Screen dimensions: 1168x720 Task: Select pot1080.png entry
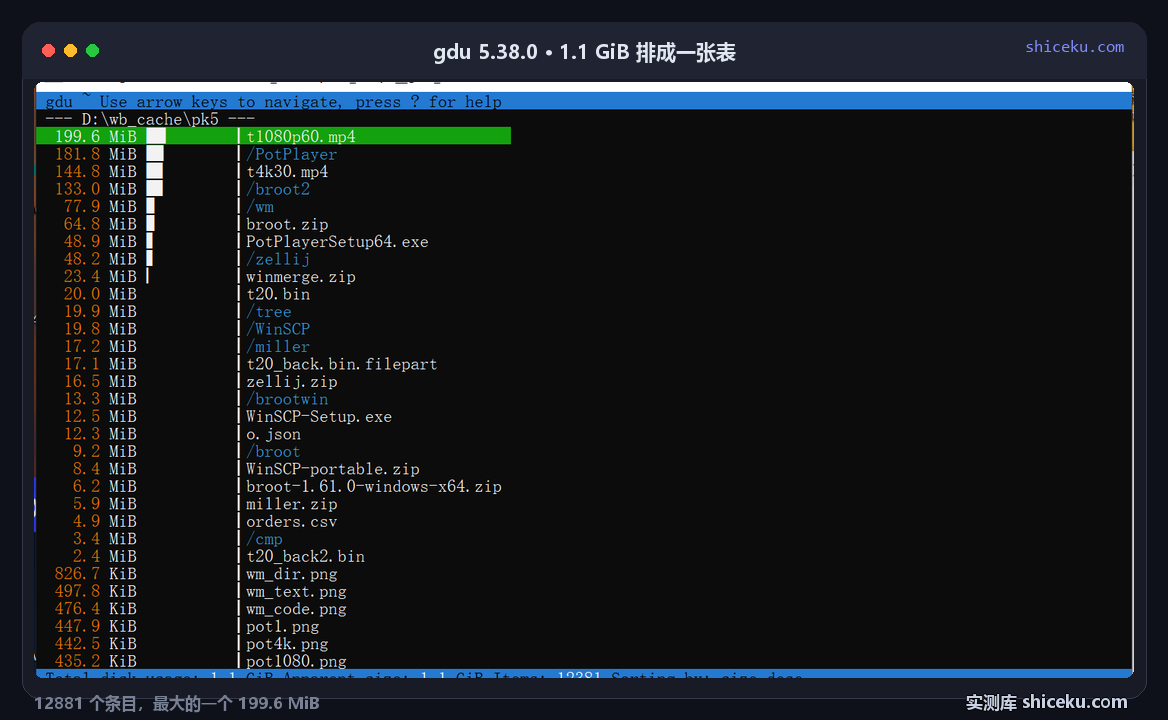pyautogui.click(x=296, y=661)
